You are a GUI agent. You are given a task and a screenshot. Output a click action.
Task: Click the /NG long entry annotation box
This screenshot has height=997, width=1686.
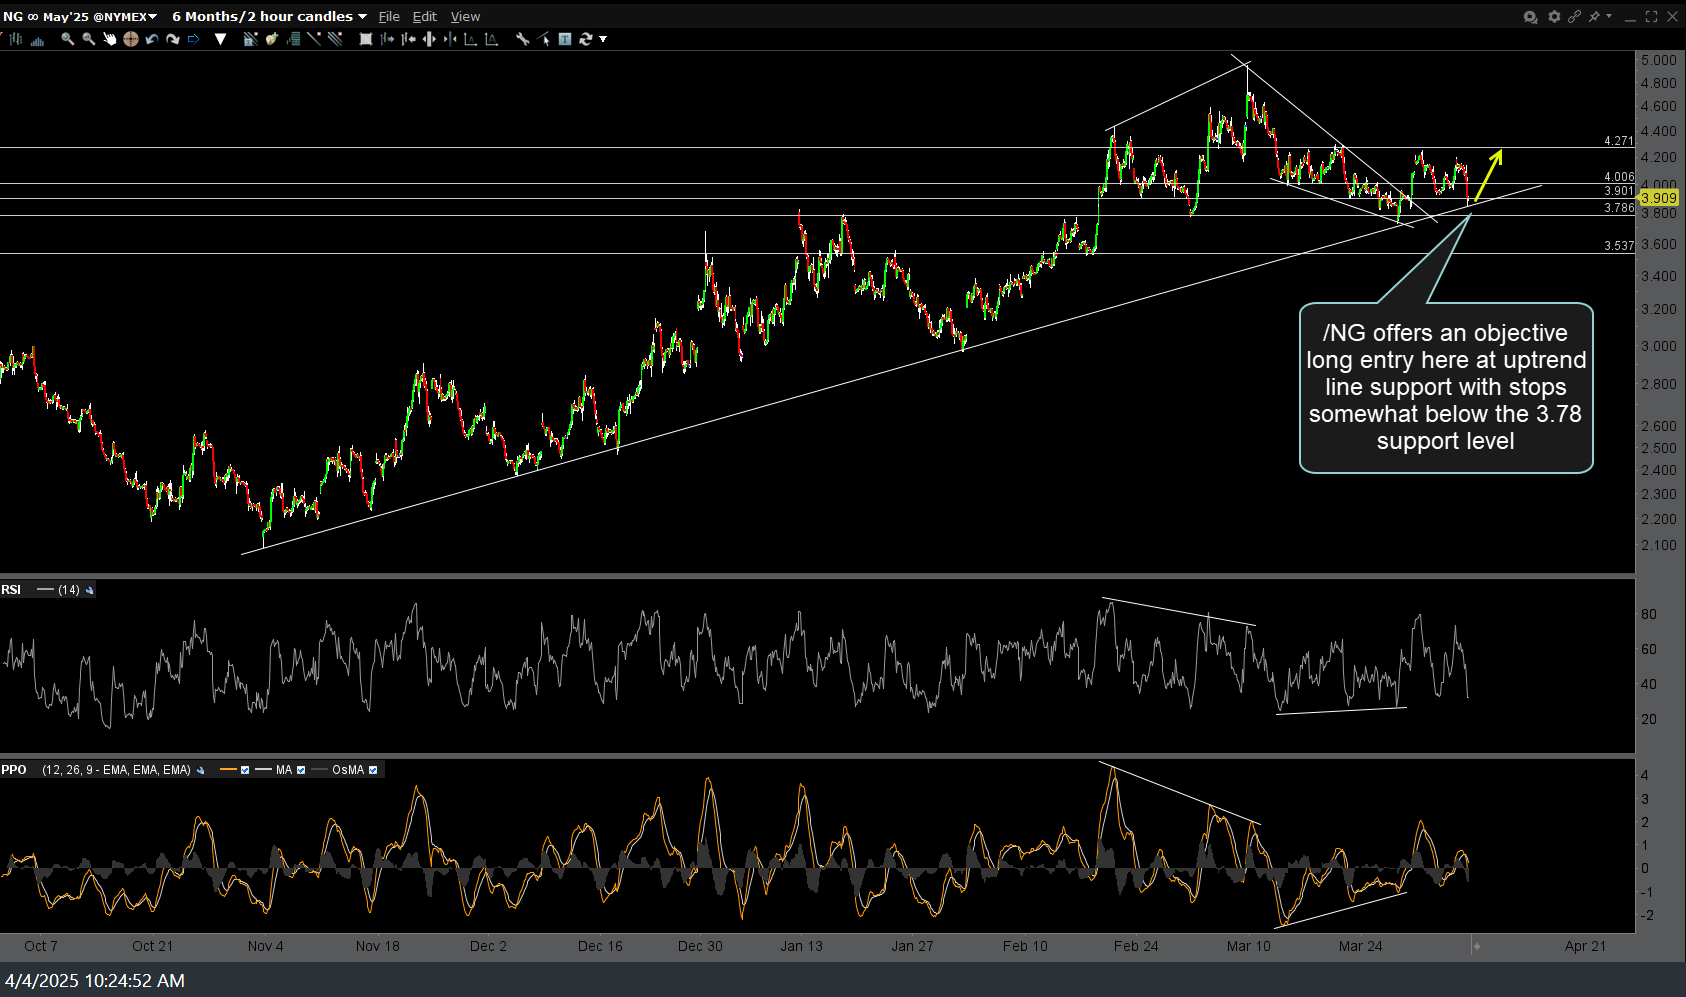pos(1445,388)
